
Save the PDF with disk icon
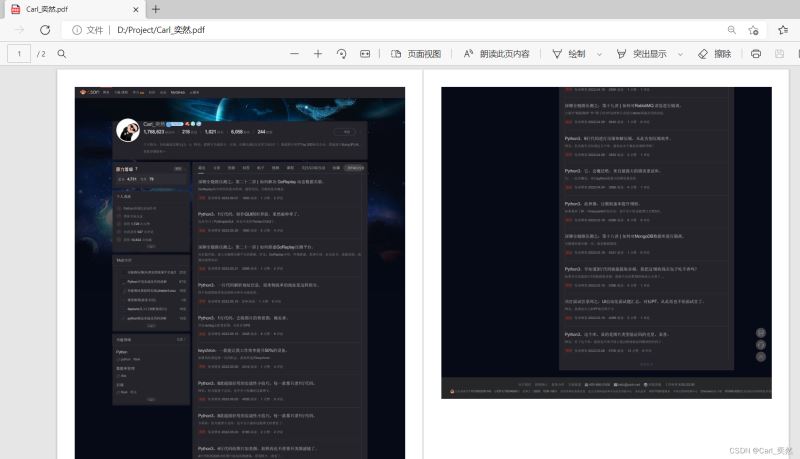pos(779,54)
